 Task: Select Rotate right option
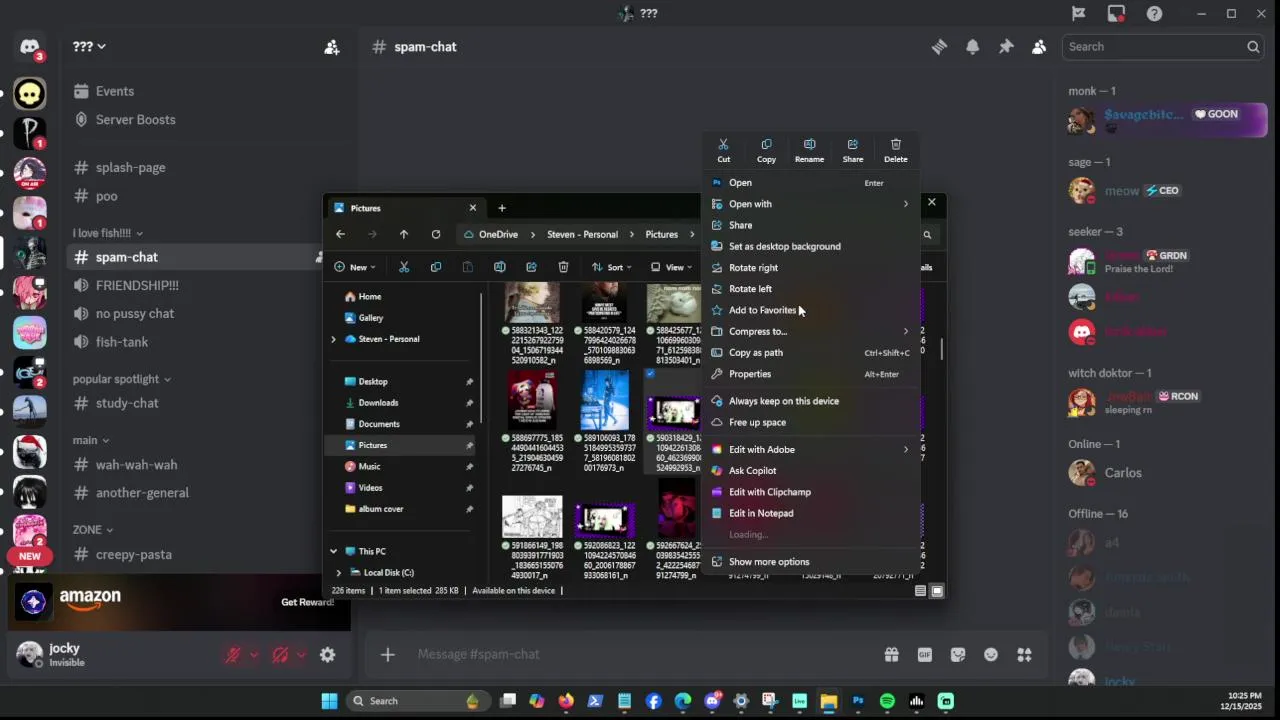(812, 268)
